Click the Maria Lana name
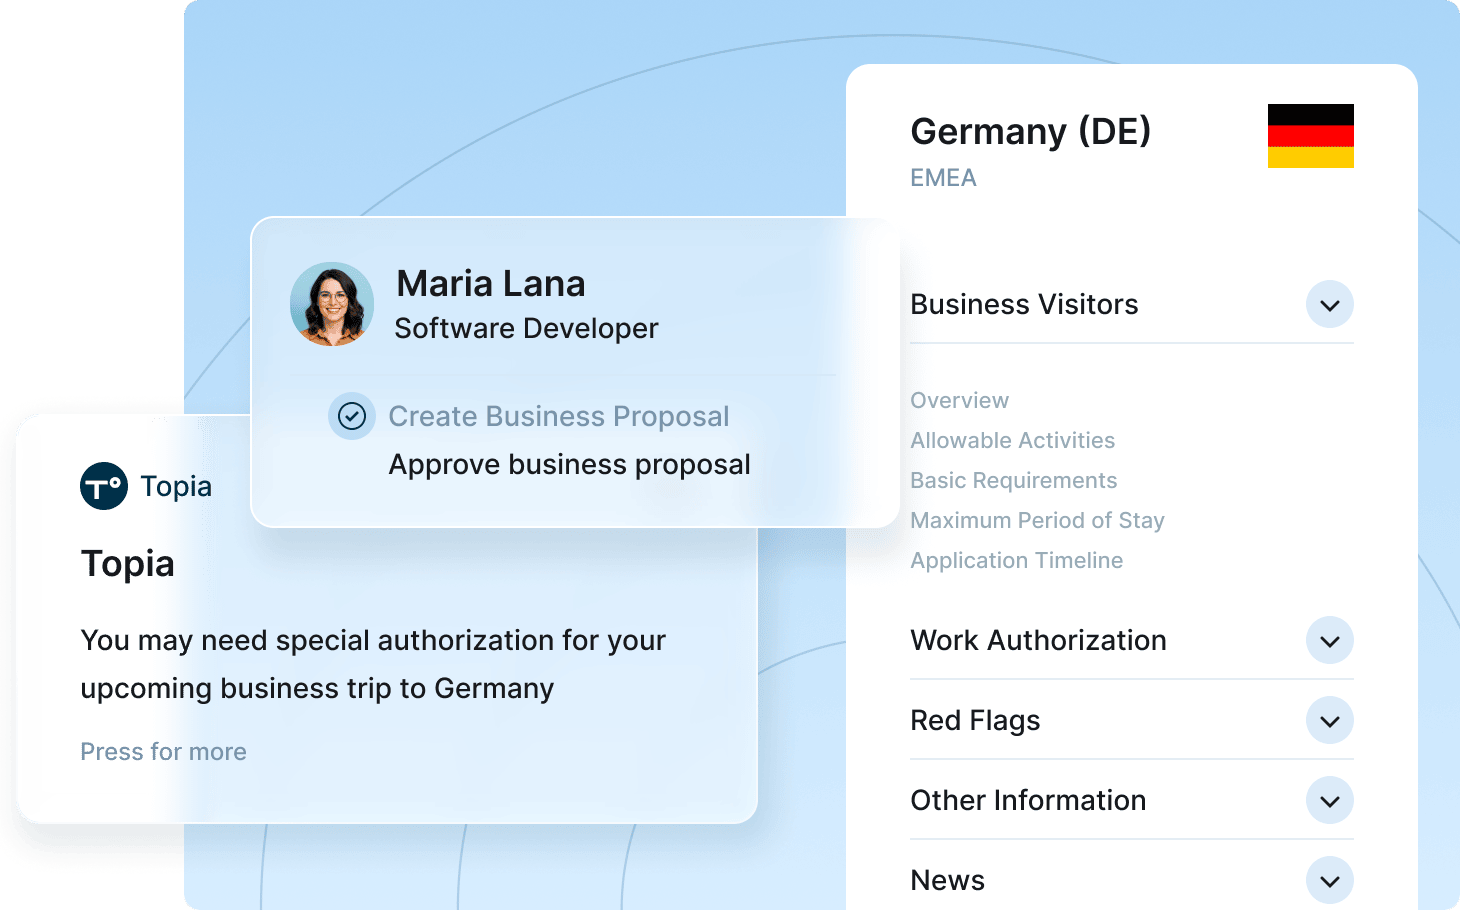1460x910 pixels. point(490,284)
